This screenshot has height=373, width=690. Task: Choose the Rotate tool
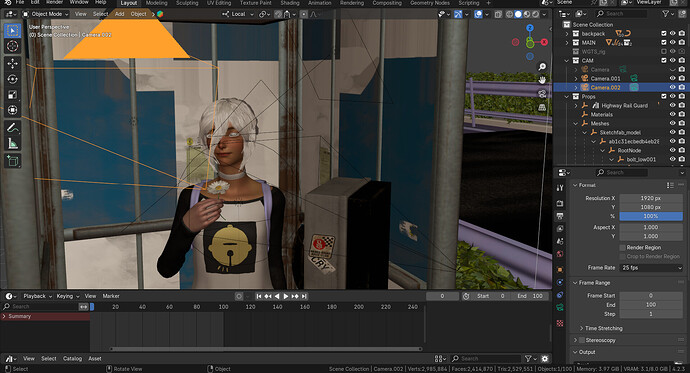click(x=12, y=79)
